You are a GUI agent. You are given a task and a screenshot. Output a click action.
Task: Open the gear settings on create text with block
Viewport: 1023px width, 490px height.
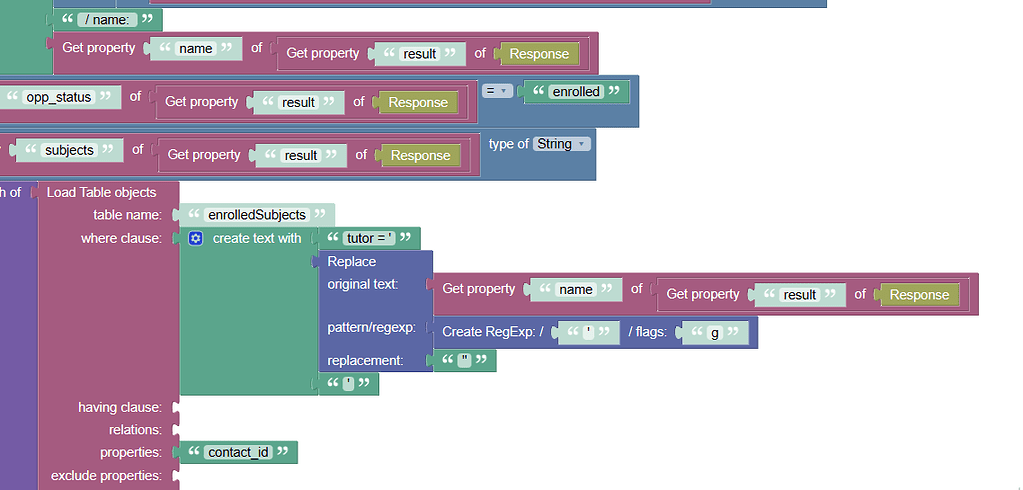click(x=196, y=238)
